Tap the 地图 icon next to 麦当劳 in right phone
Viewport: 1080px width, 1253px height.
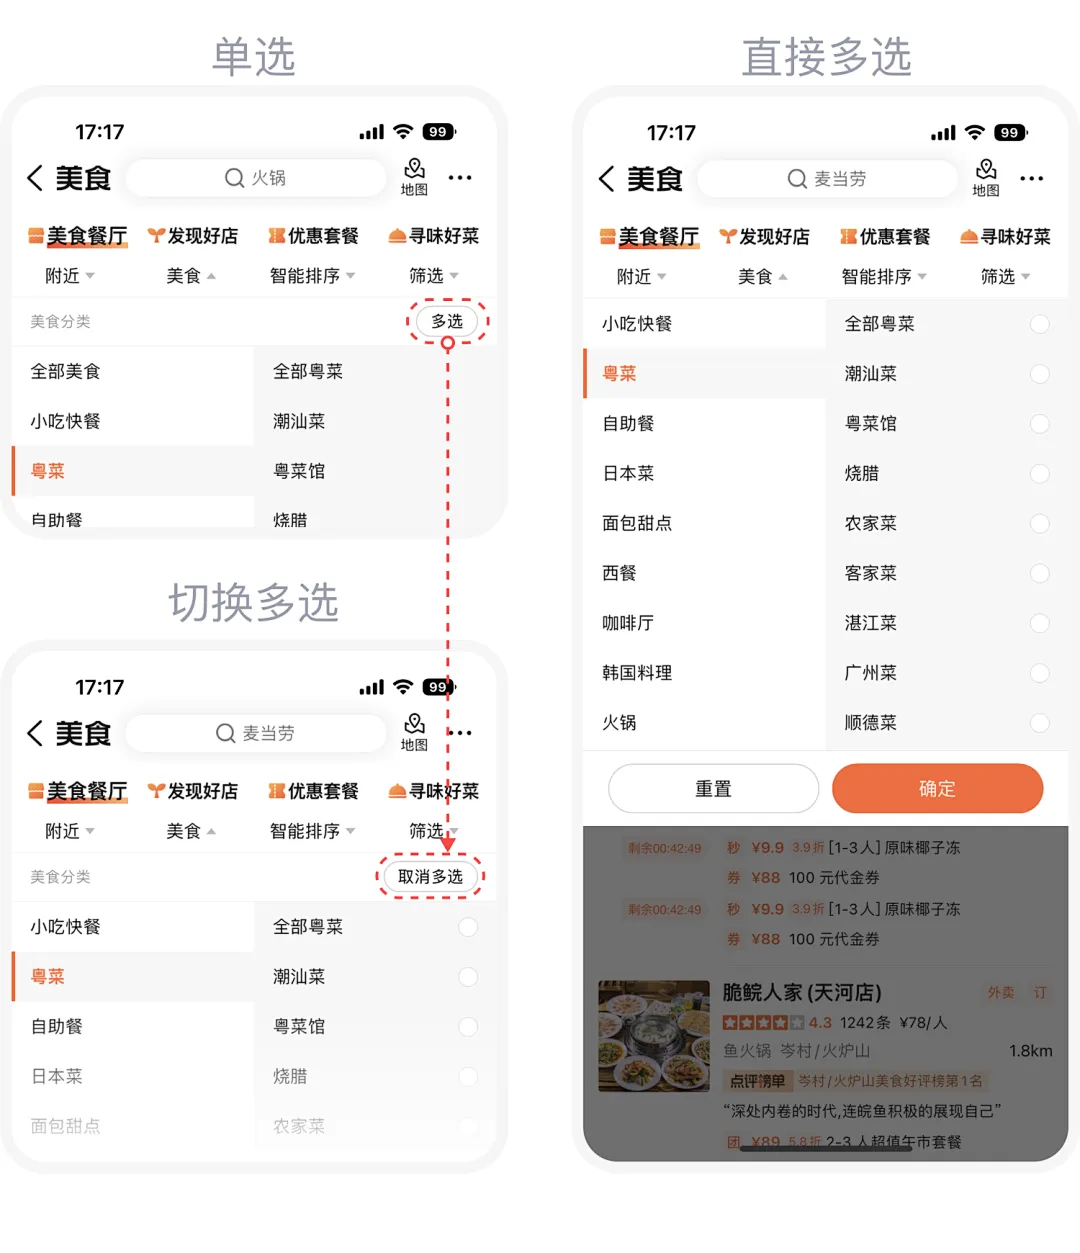[x=986, y=178]
